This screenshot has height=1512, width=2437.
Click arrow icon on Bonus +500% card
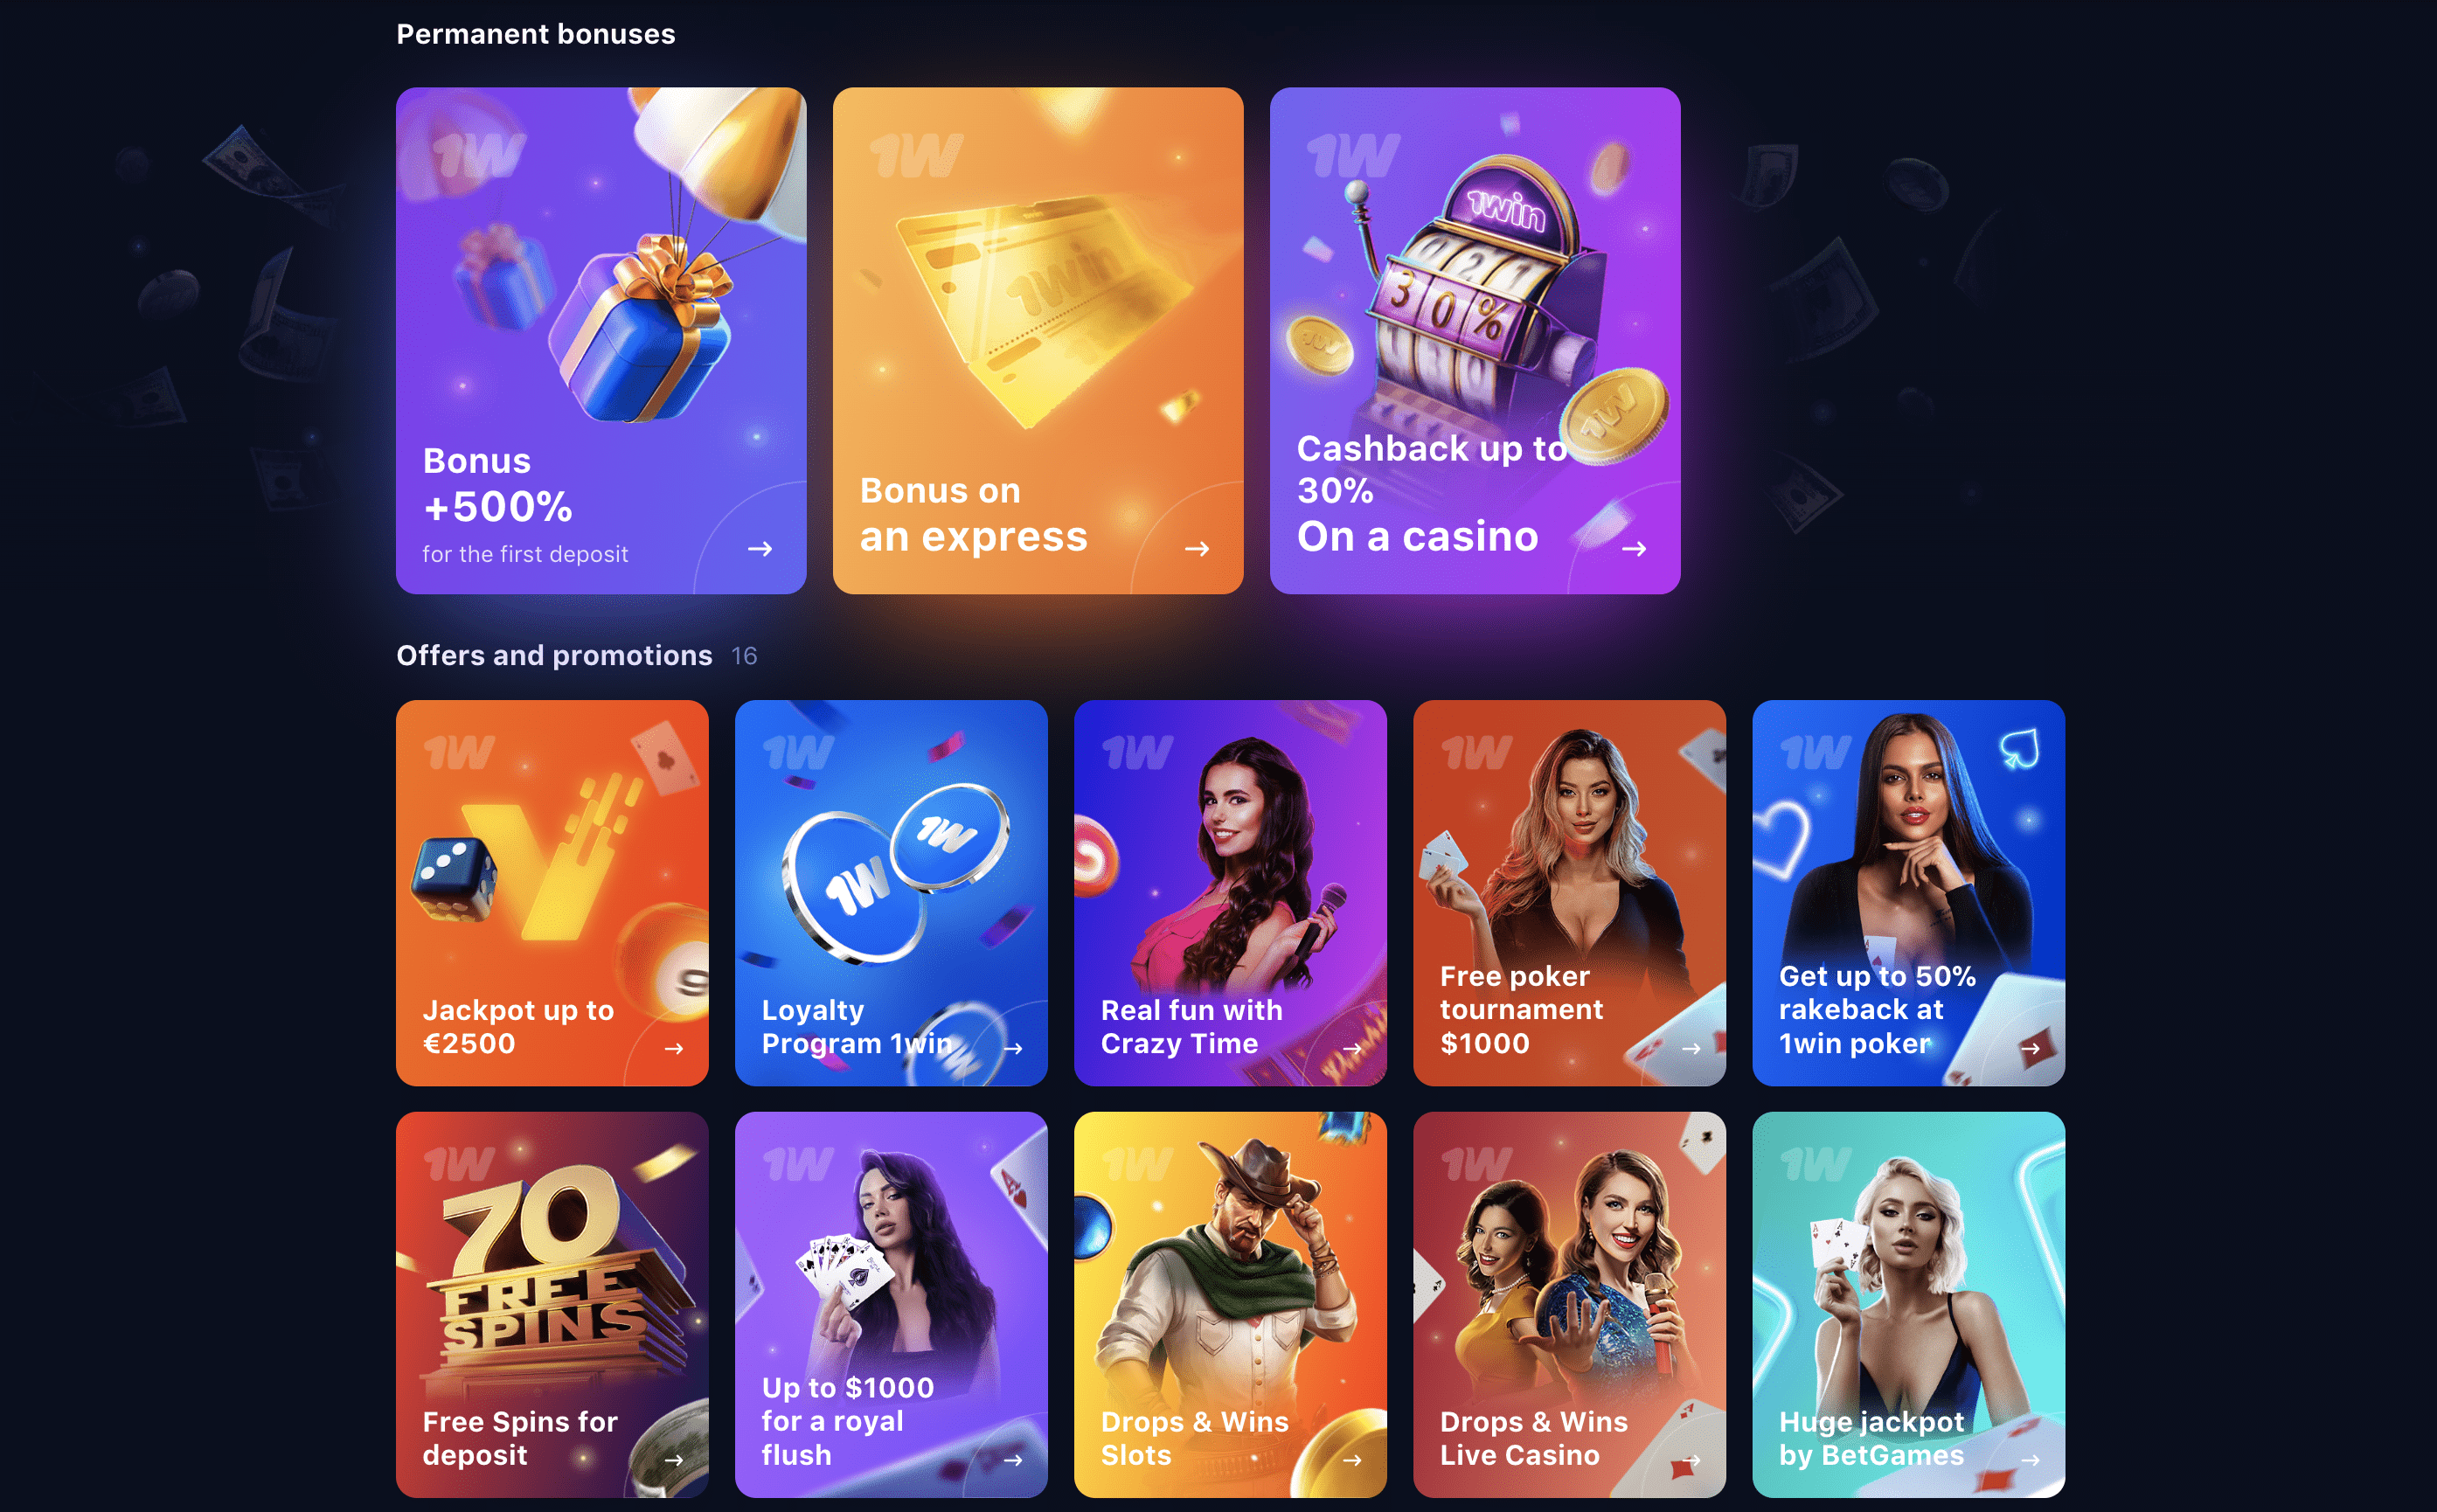pos(760,549)
